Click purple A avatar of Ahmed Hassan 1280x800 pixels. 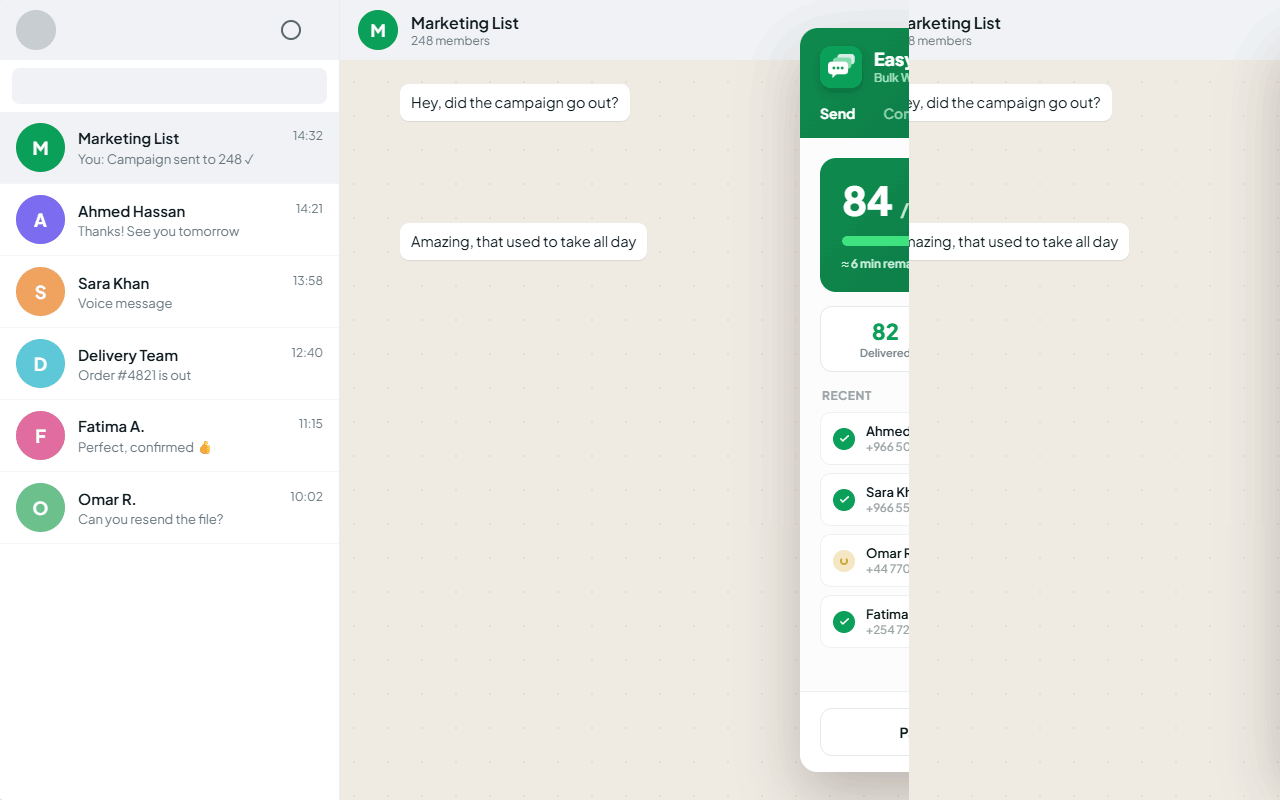[40, 220]
